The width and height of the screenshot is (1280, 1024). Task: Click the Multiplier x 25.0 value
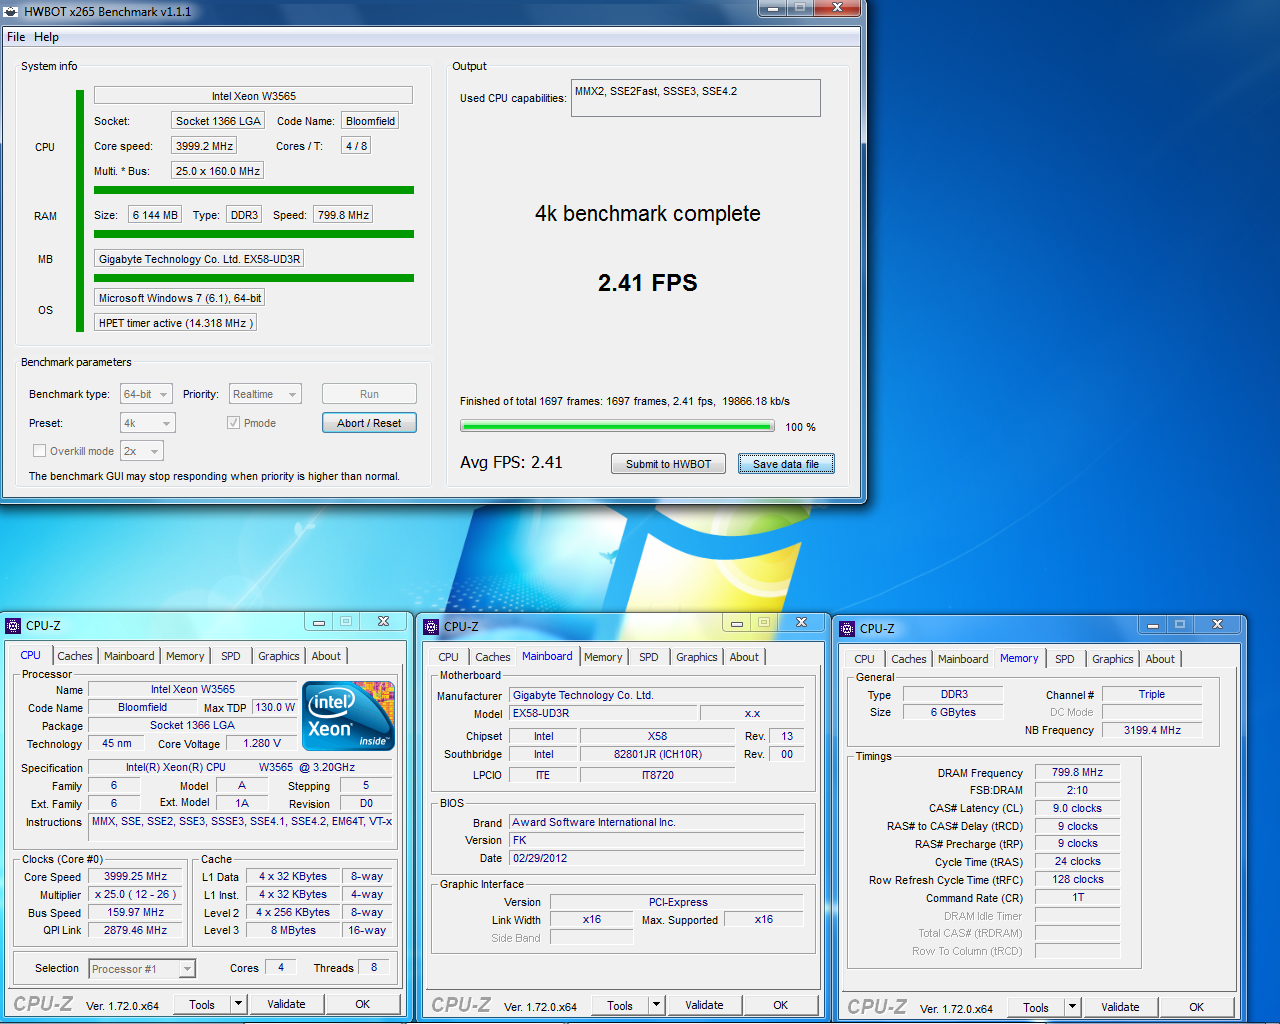135,894
